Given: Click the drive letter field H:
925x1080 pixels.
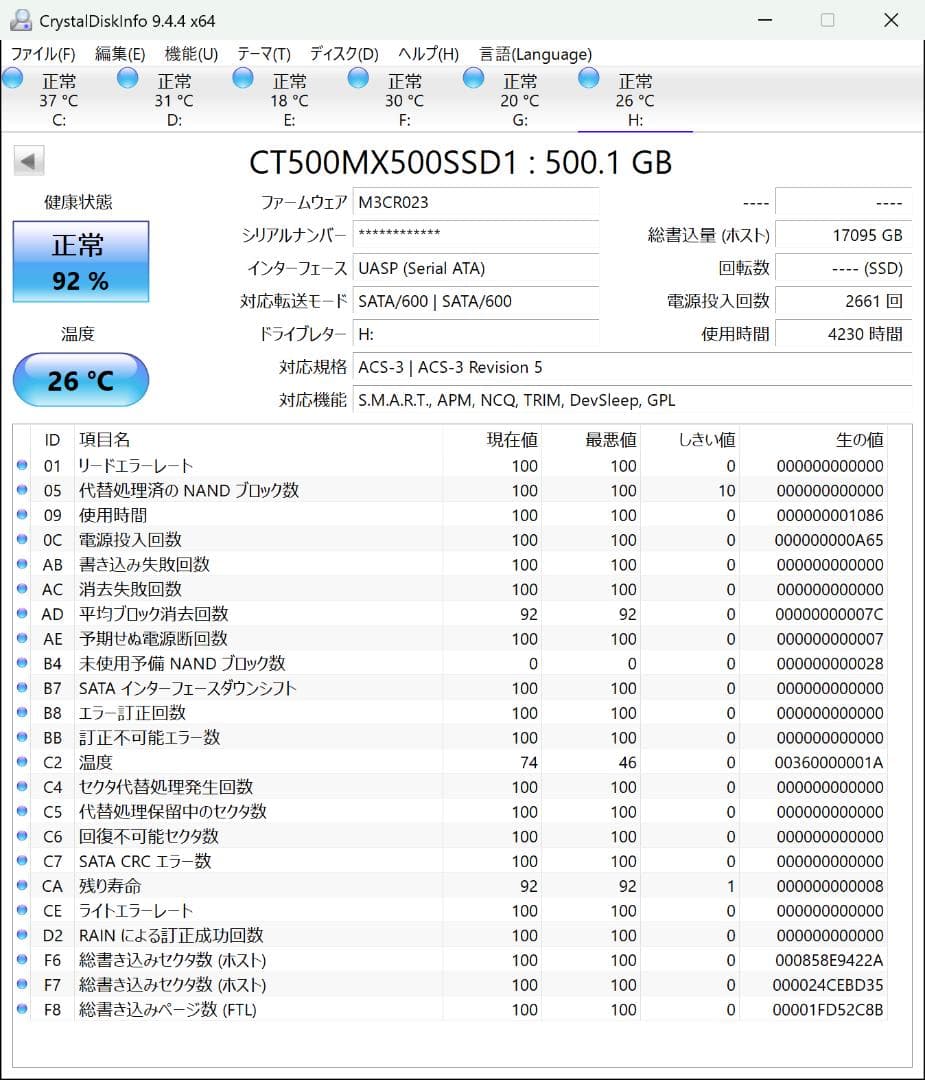Looking at the screenshot, I should coord(476,334).
